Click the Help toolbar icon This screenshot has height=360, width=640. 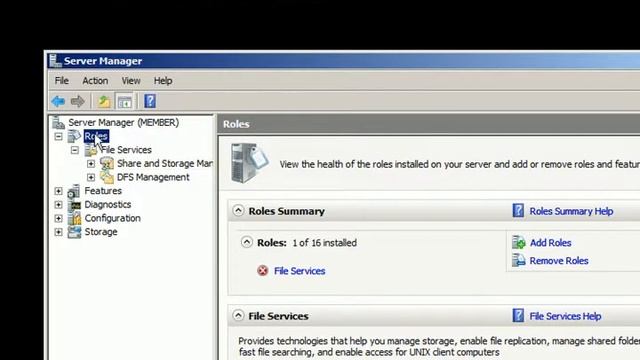[x=150, y=101]
